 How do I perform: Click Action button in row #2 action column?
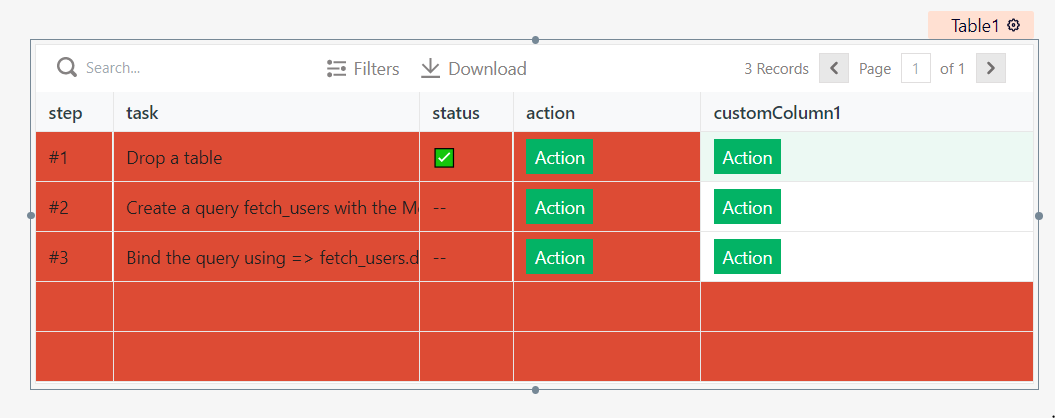(559, 208)
